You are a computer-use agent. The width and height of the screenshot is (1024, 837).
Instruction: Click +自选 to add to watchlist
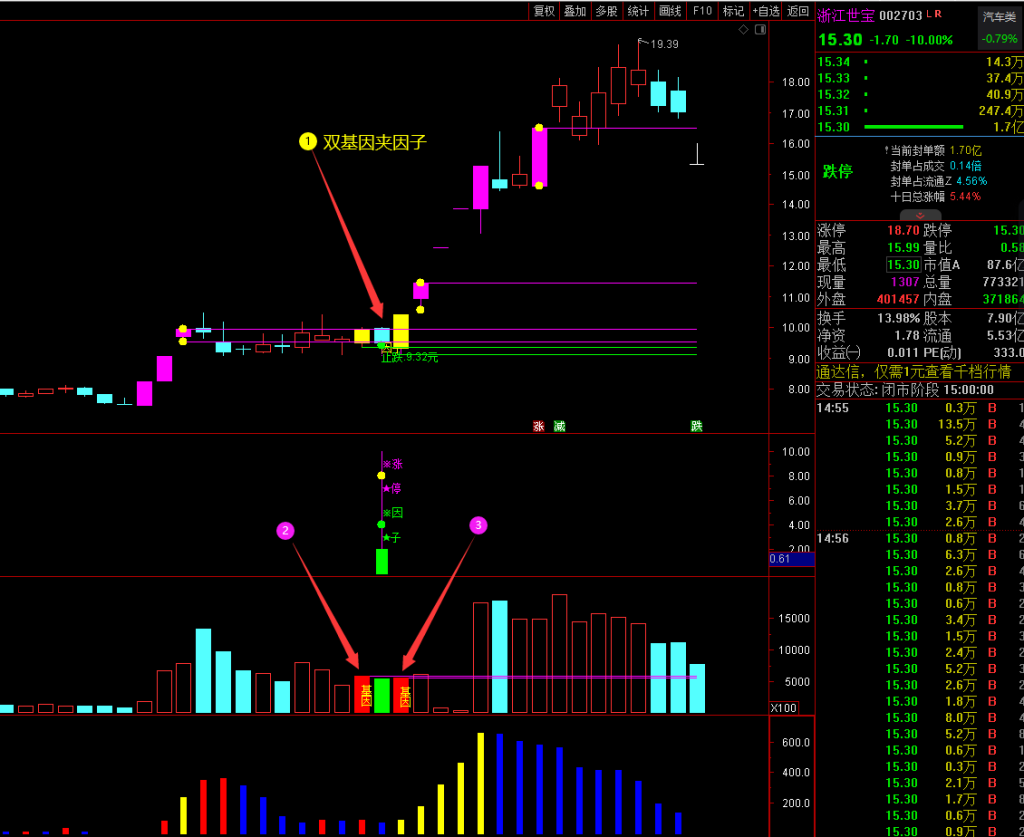point(765,11)
